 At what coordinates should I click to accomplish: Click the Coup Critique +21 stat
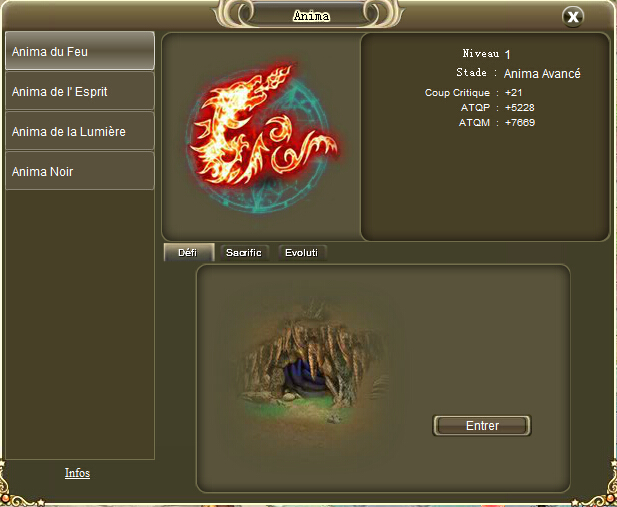coord(473,93)
